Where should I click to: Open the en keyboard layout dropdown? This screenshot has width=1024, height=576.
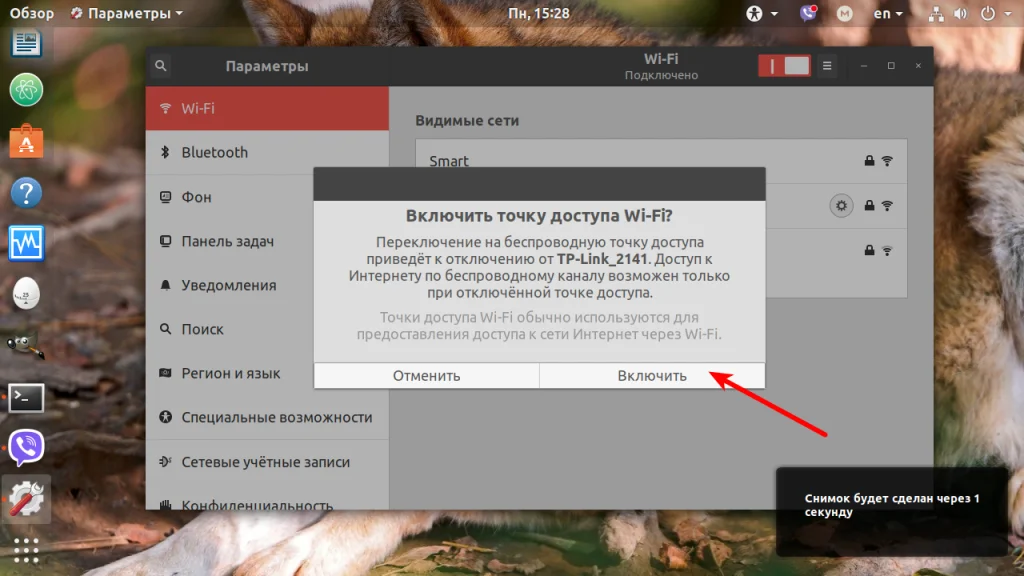tap(888, 13)
